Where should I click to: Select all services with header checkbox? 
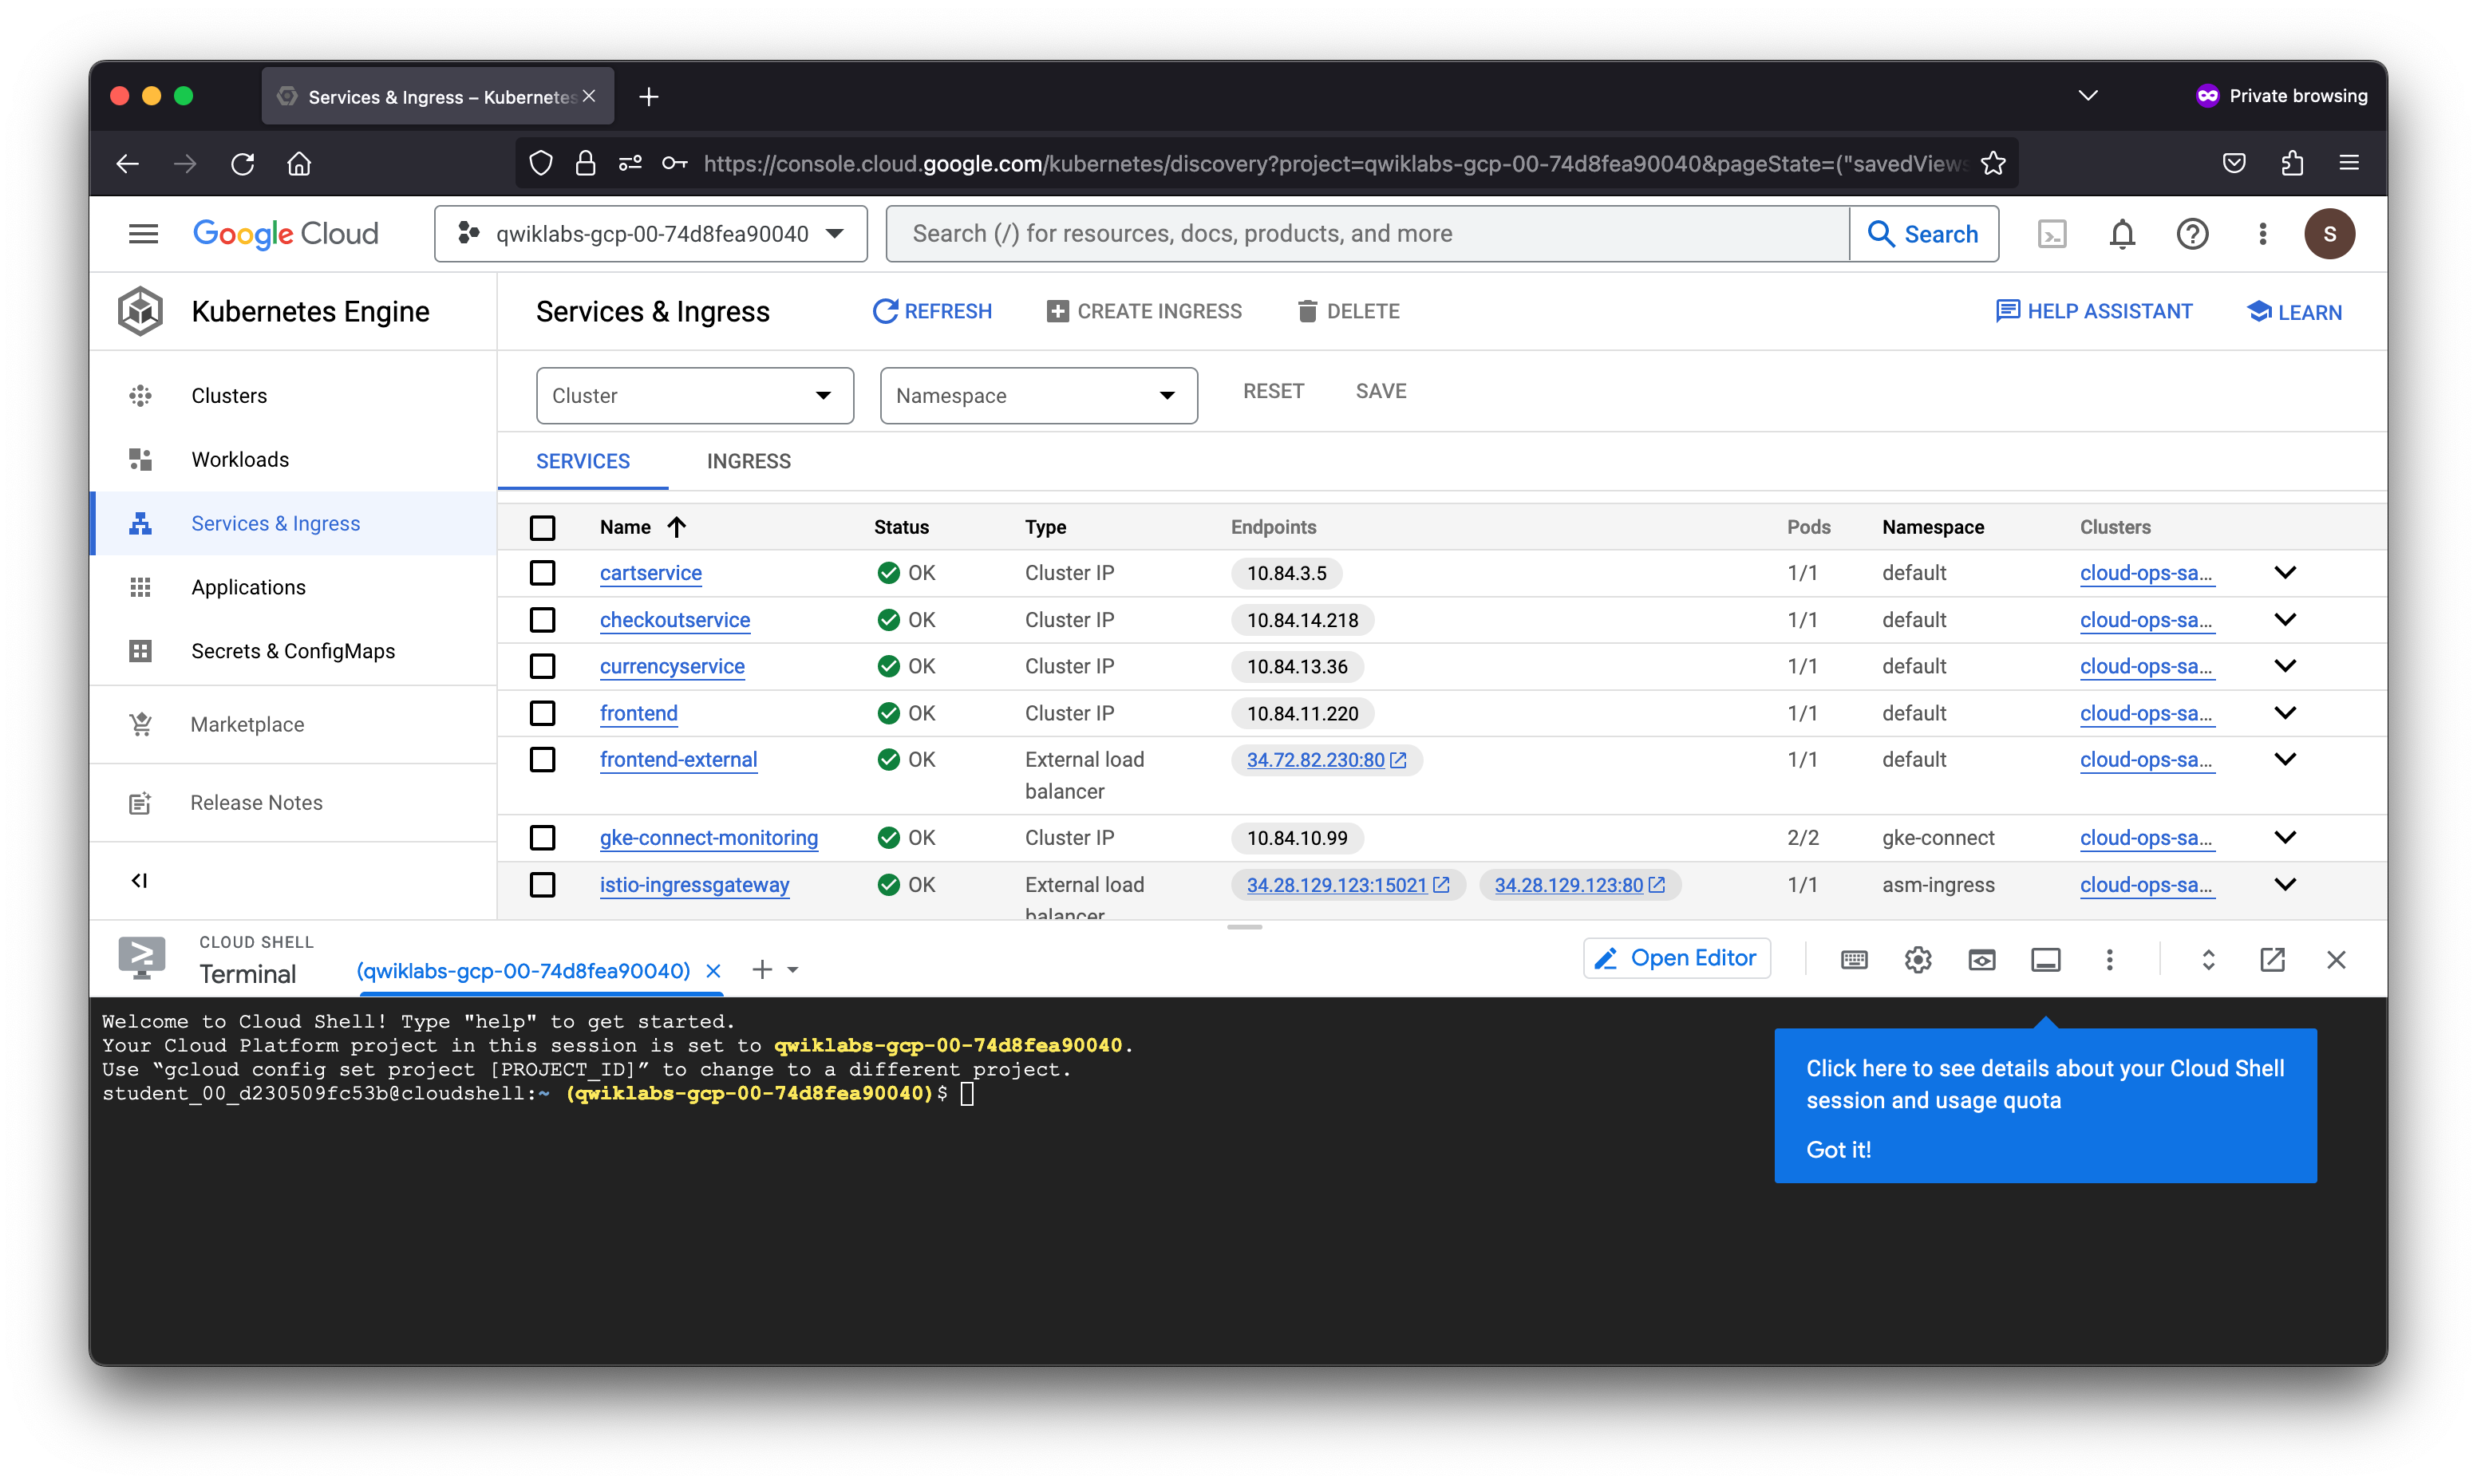542,528
